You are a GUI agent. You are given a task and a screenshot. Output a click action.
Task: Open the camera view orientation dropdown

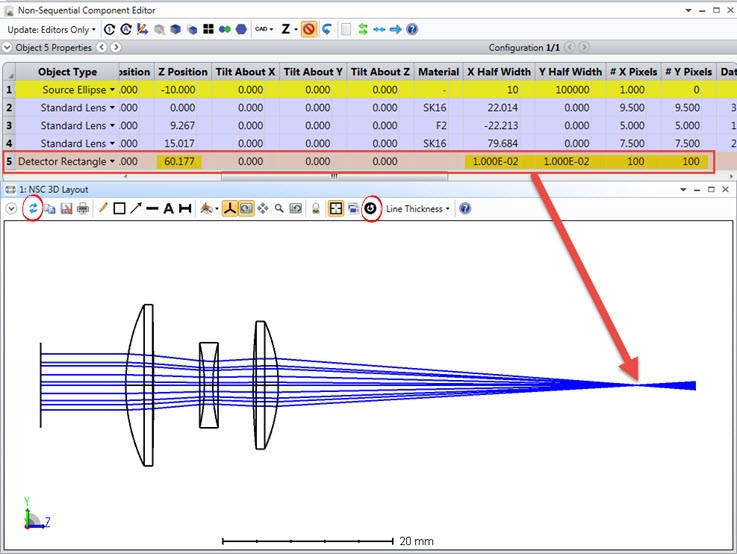pos(209,209)
